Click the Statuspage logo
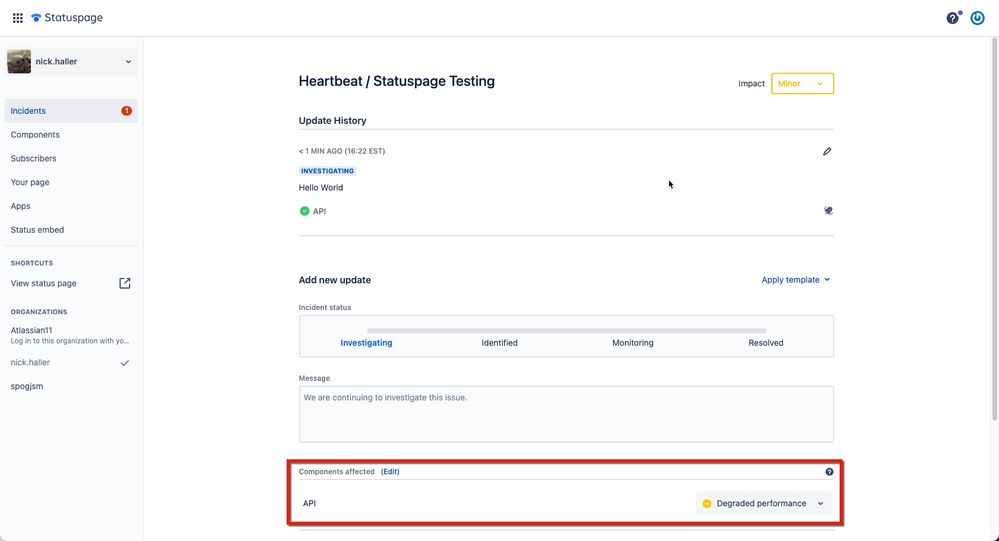 (67, 18)
